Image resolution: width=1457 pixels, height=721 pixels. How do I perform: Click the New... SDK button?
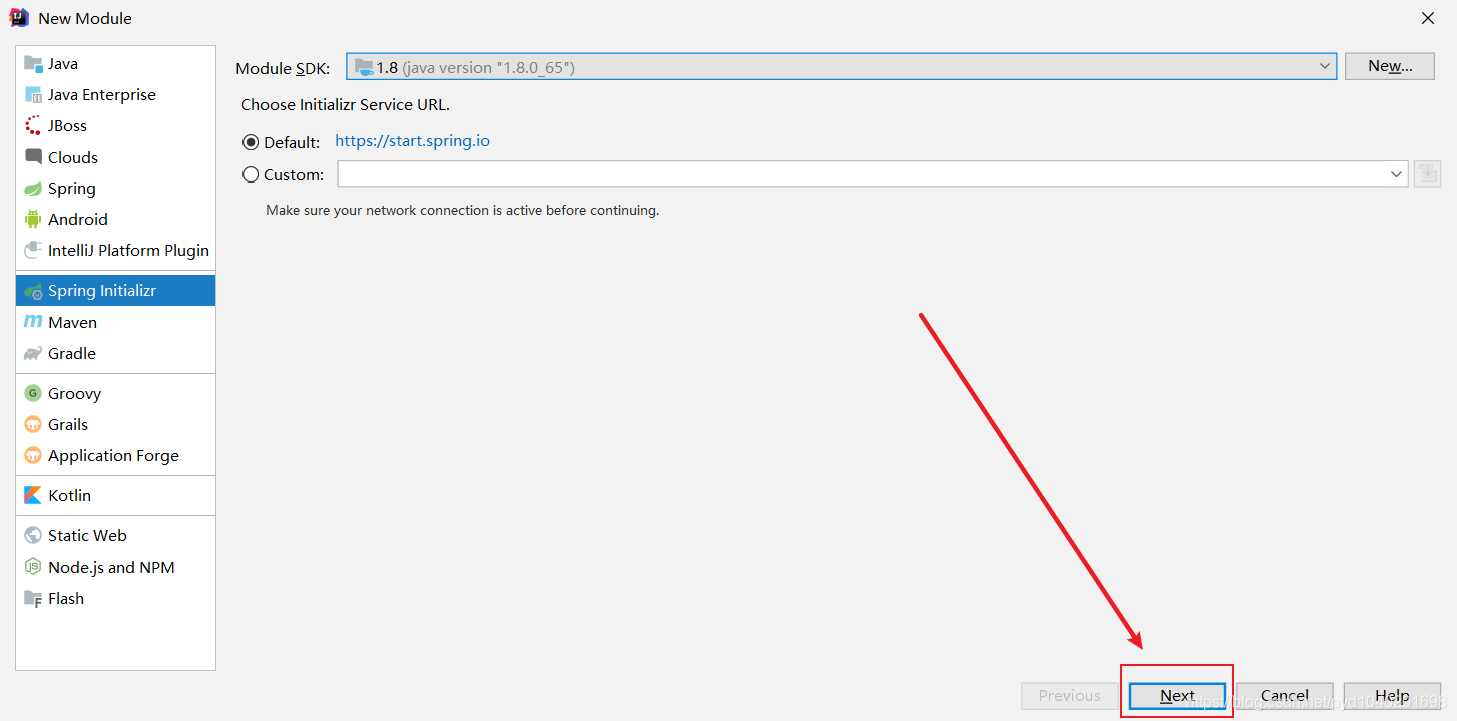click(1390, 66)
